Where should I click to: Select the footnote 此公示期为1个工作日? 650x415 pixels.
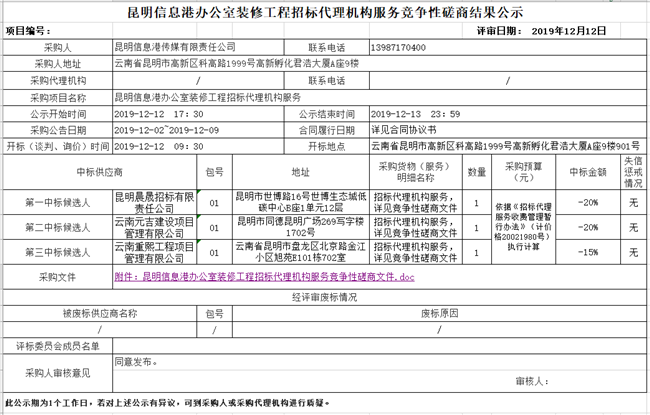pos(167,403)
